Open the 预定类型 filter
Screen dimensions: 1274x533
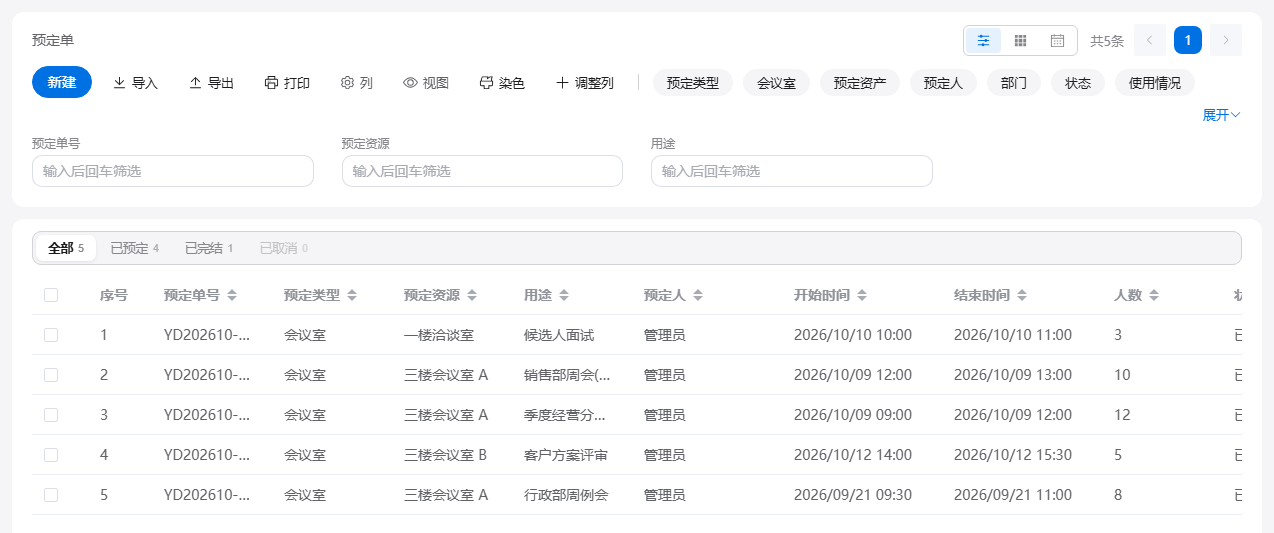click(x=693, y=83)
